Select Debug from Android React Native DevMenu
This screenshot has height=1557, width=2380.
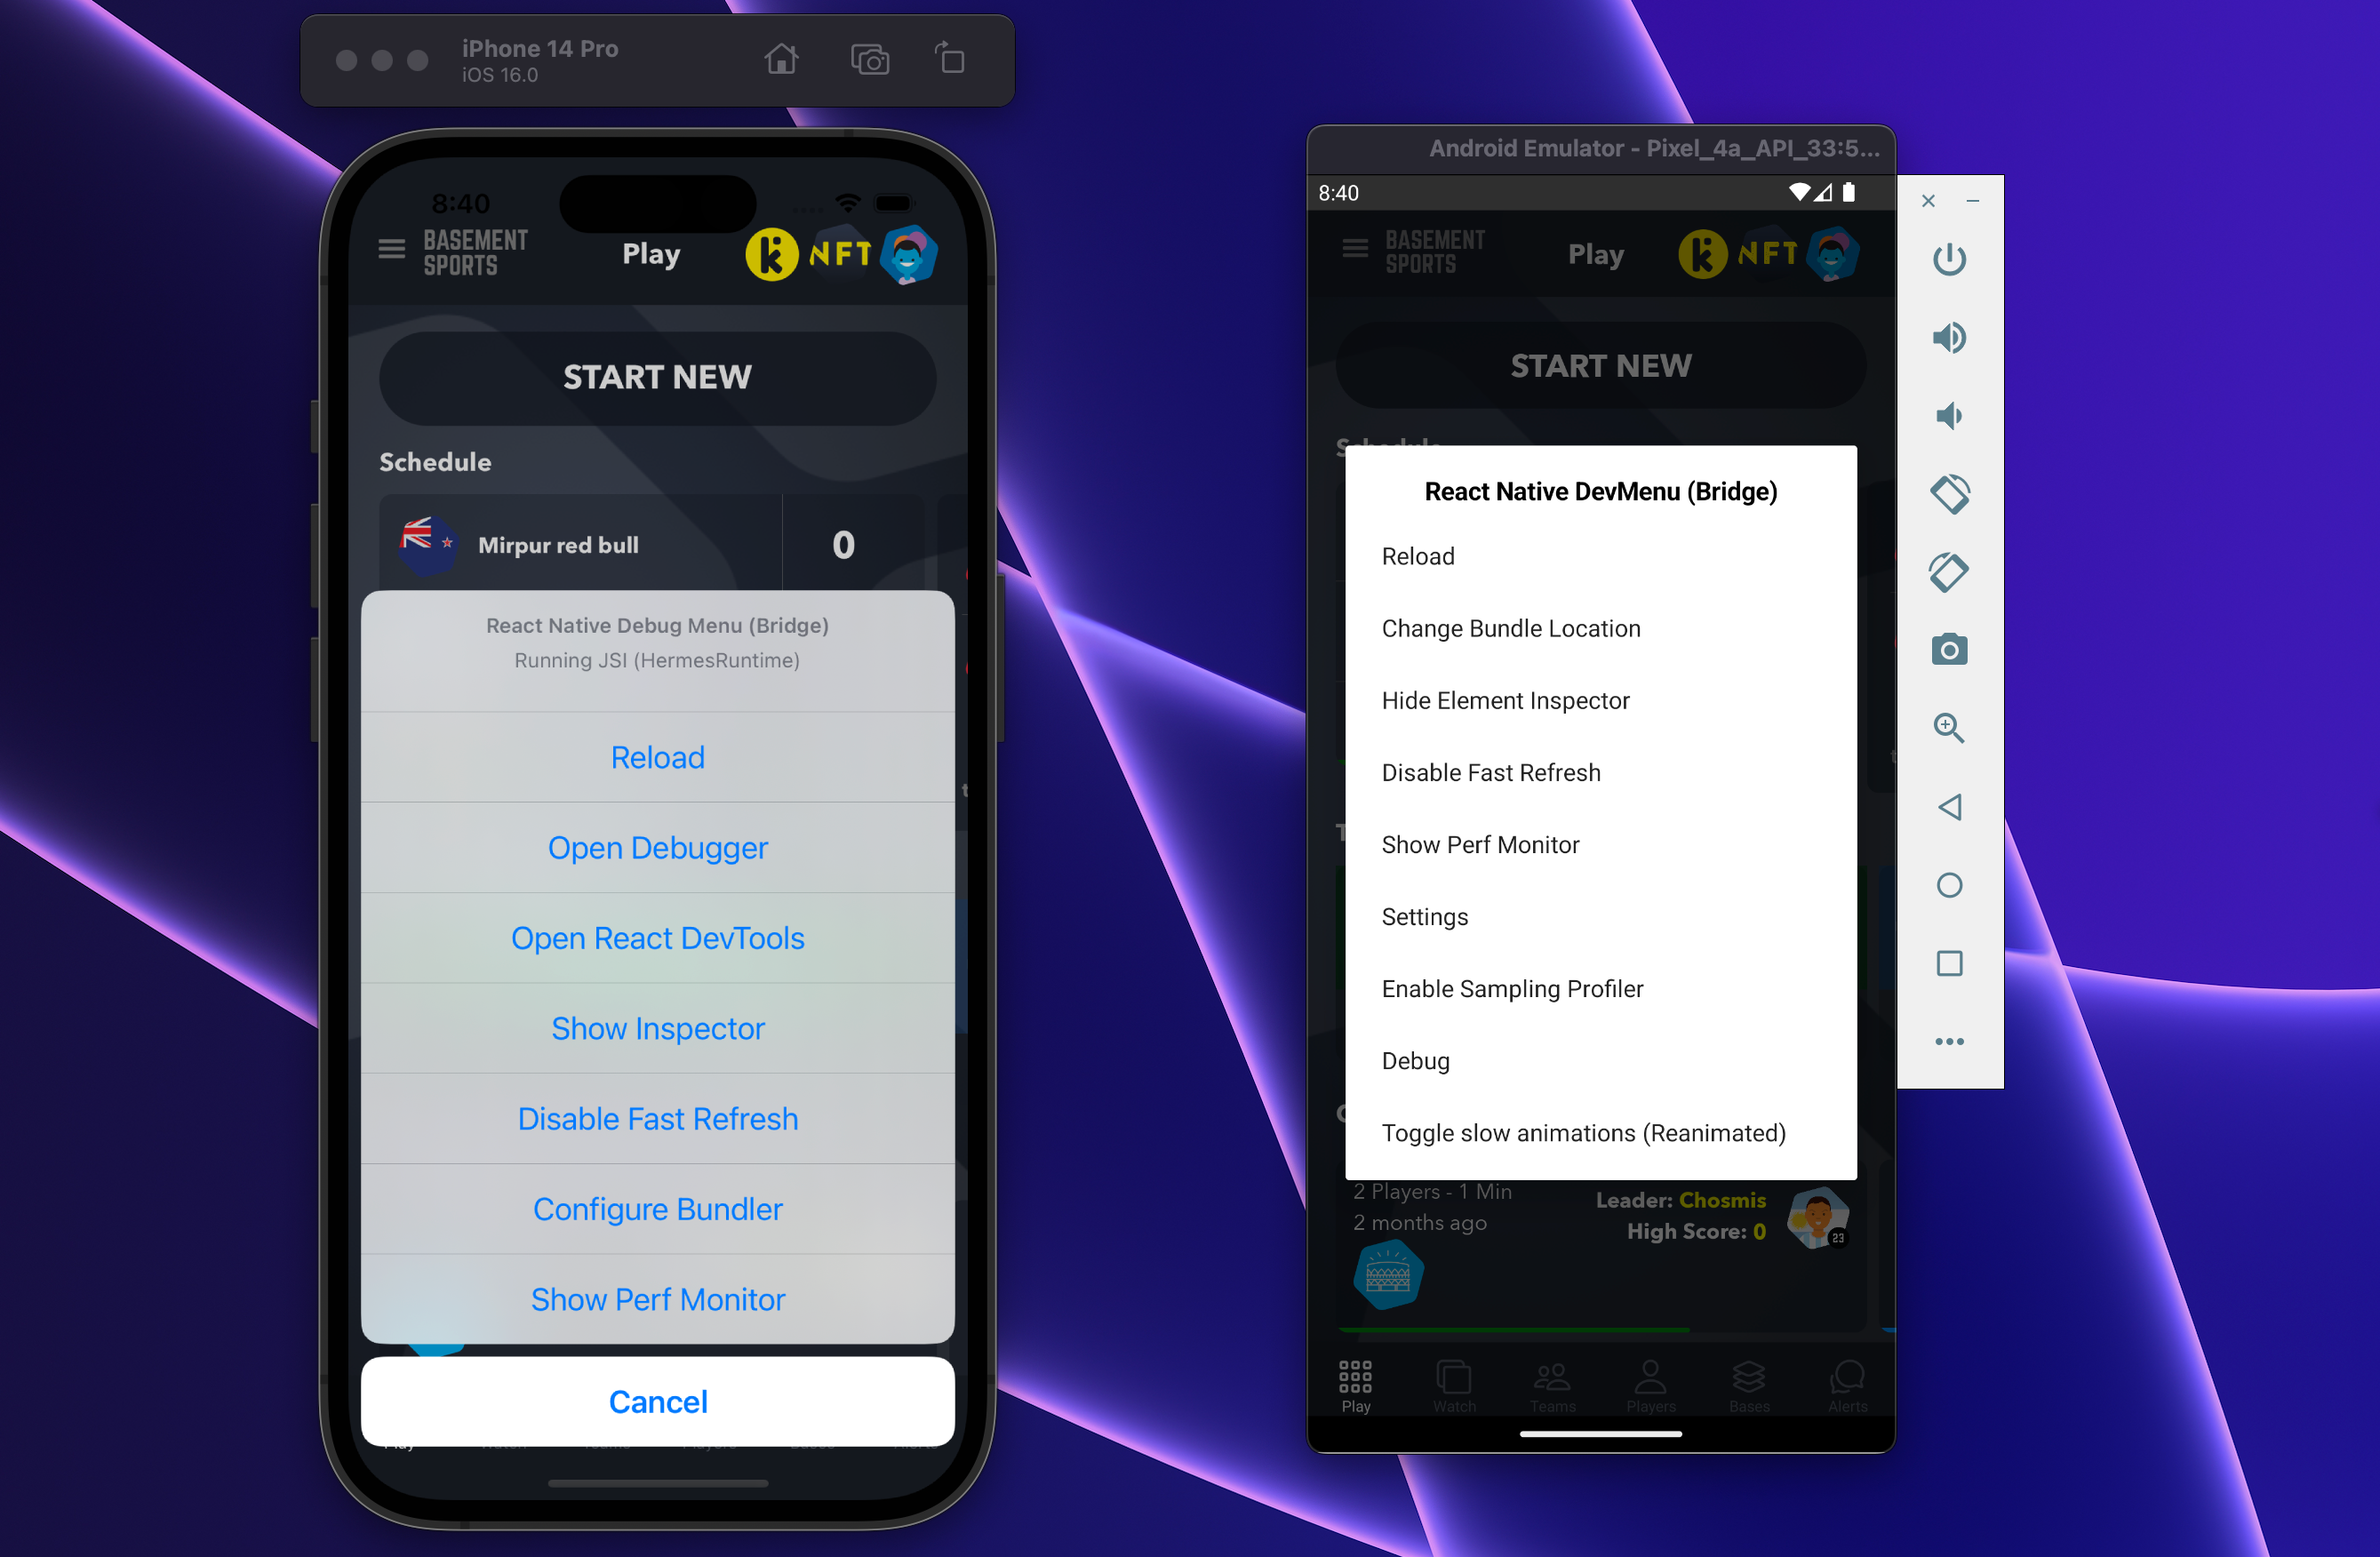1416,1060
